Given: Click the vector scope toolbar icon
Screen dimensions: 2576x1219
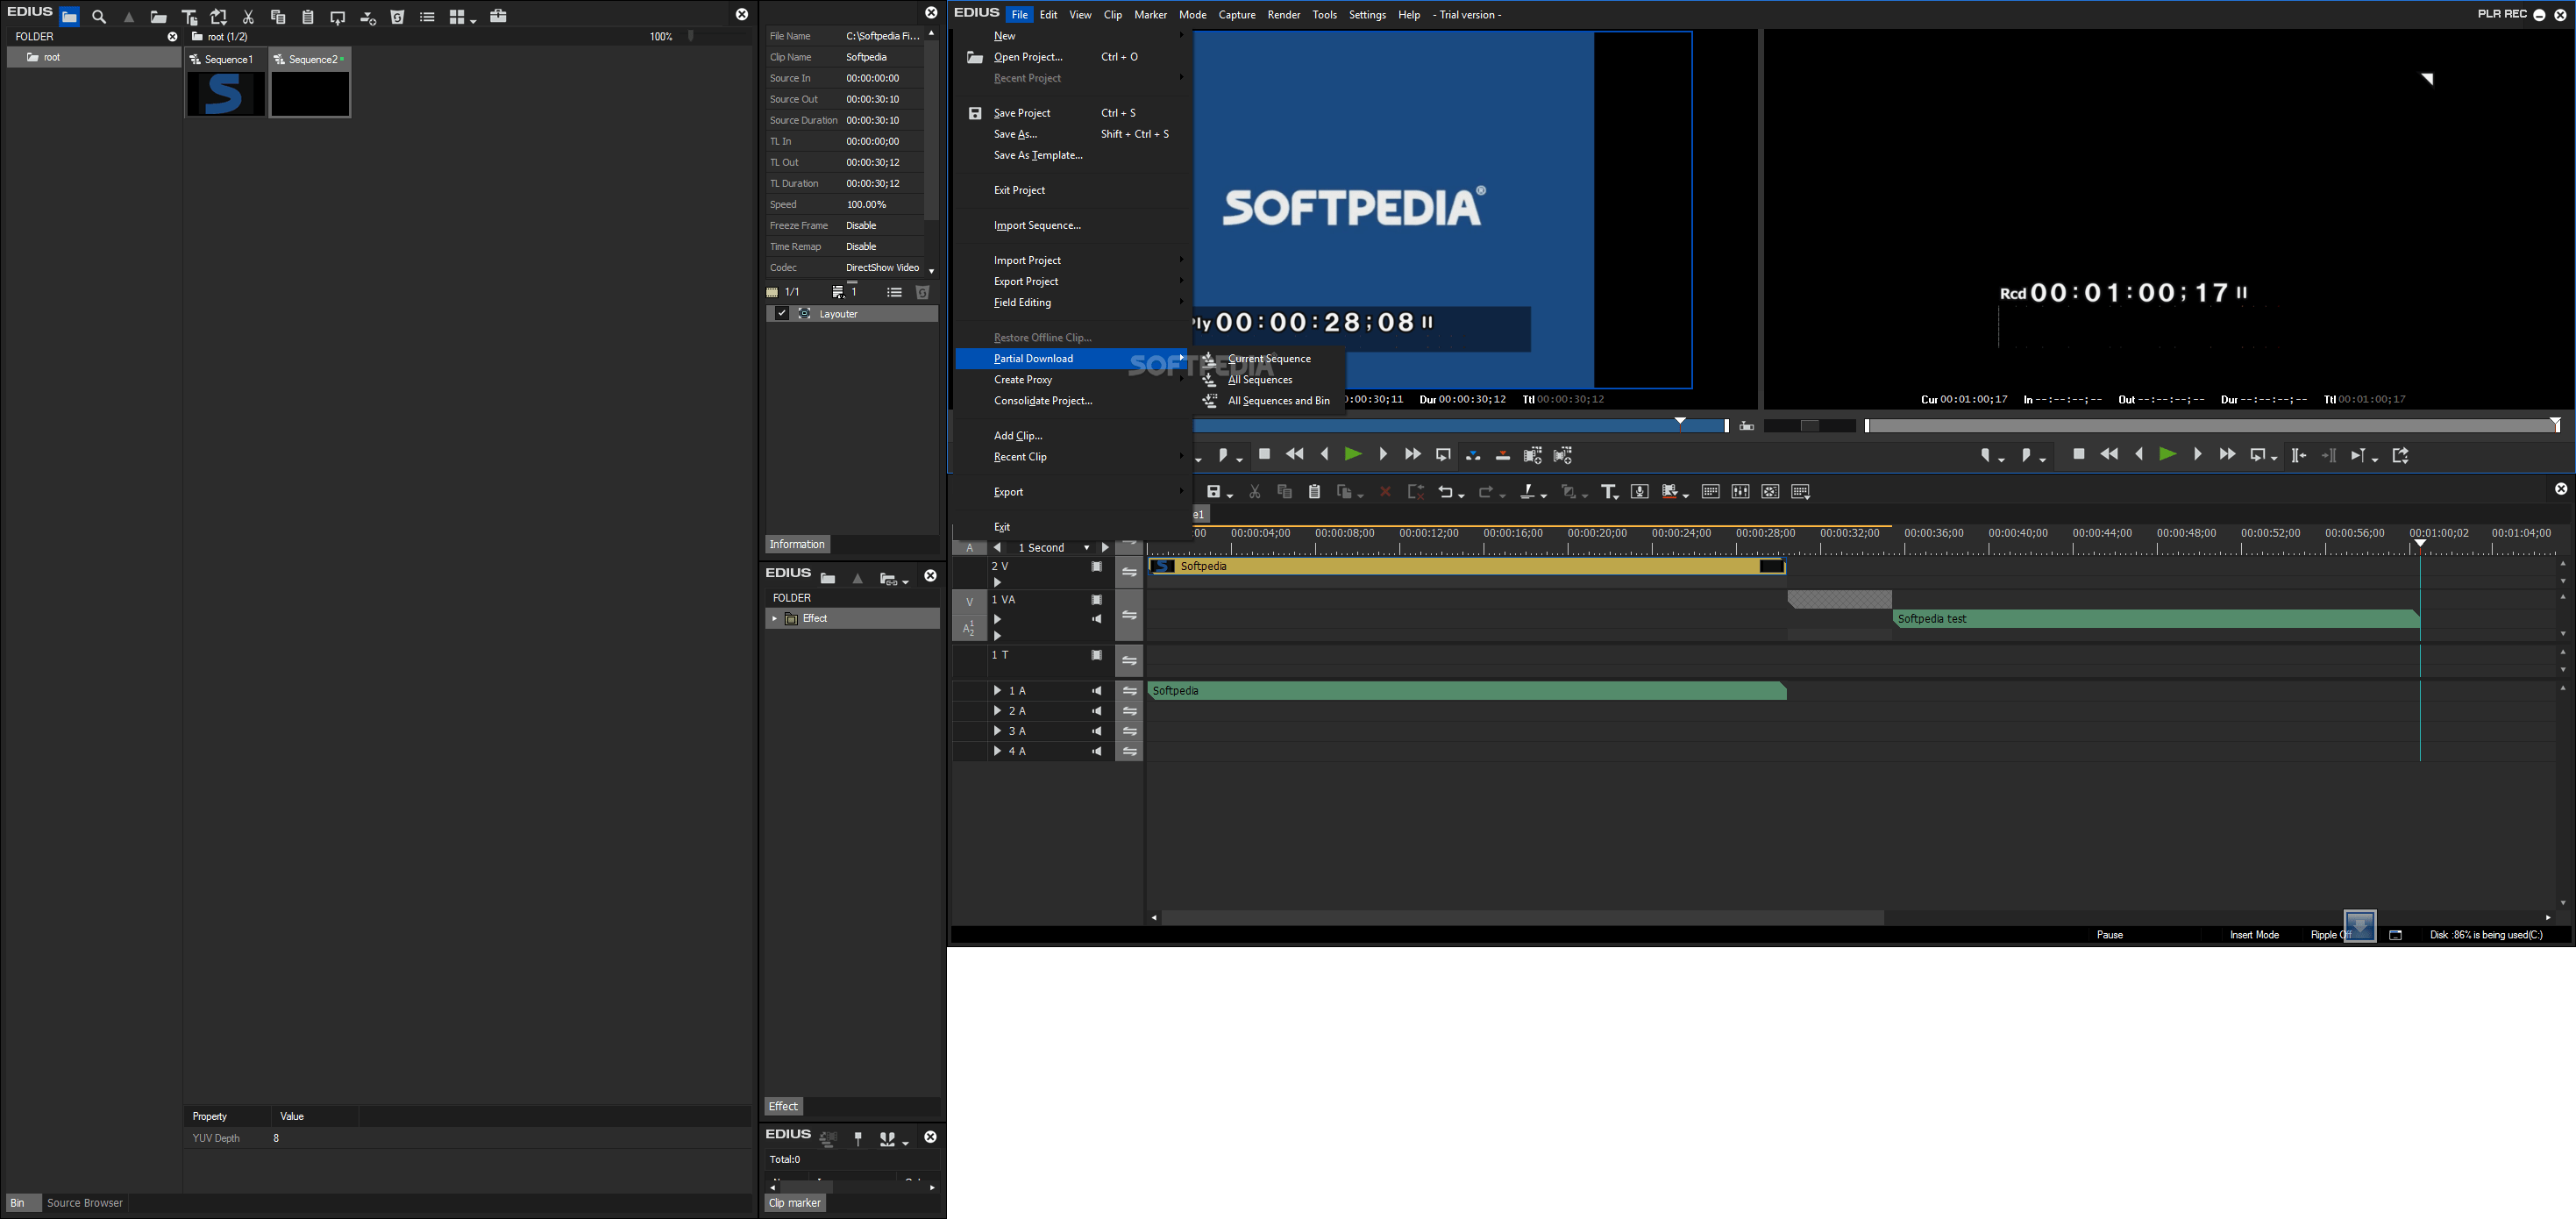Looking at the screenshot, I should click(1770, 492).
